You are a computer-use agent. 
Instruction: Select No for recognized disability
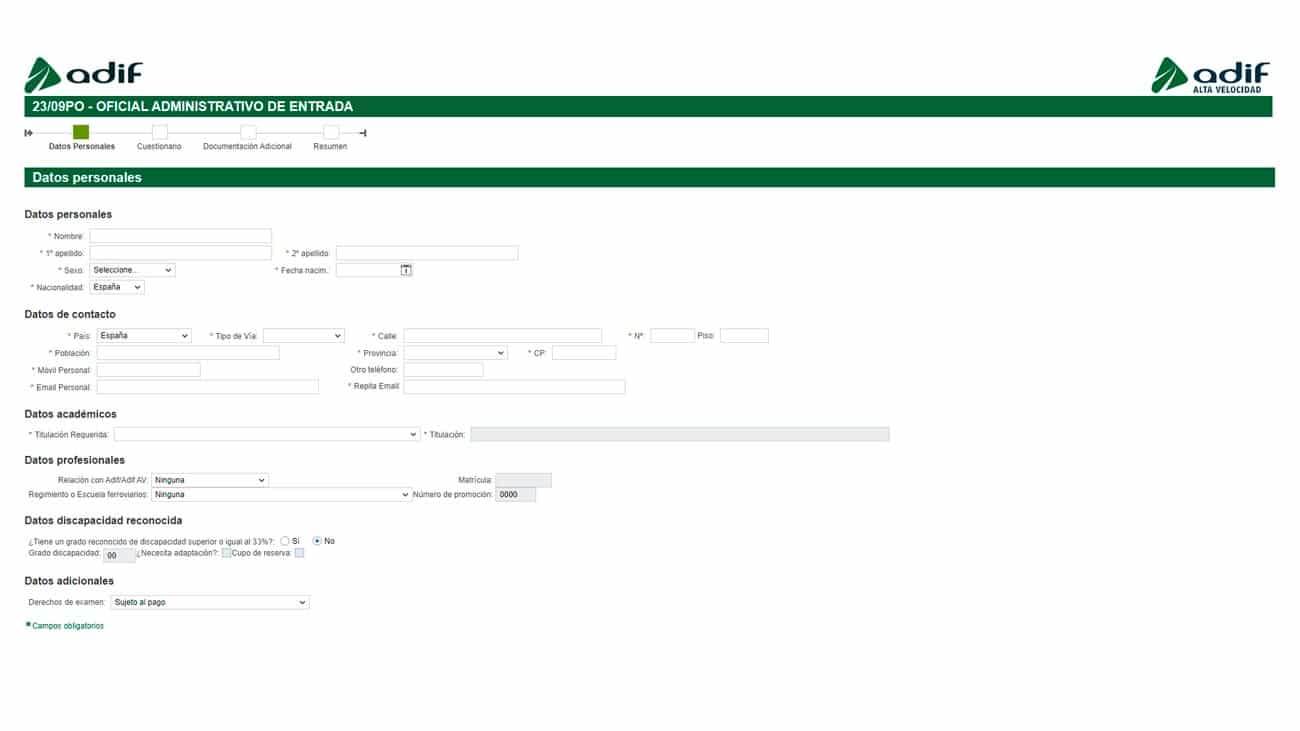[x=318, y=541]
